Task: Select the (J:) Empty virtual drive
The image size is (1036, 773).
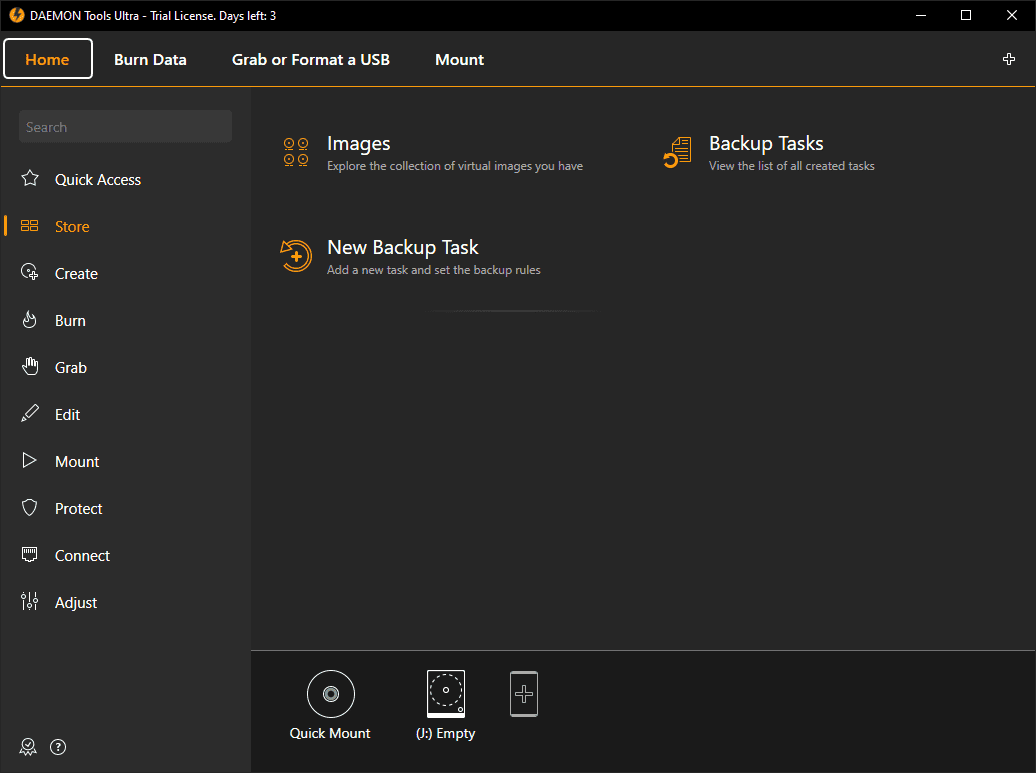Action: [x=446, y=694]
